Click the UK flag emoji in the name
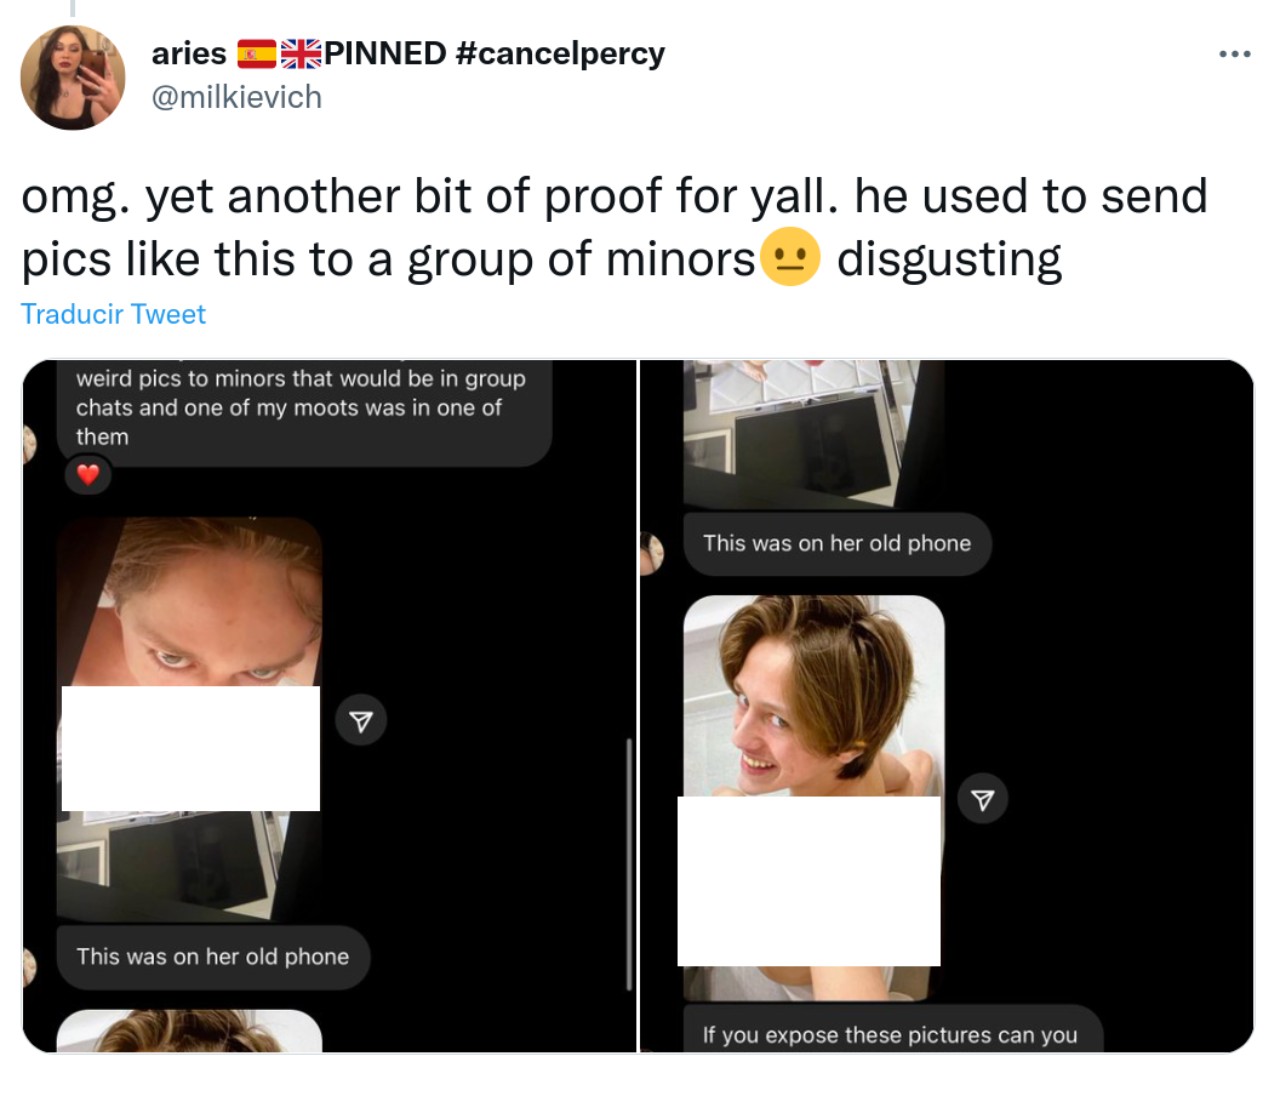The height and width of the screenshot is (1096, 1280). pyautogui.click(x=300, y=54)
